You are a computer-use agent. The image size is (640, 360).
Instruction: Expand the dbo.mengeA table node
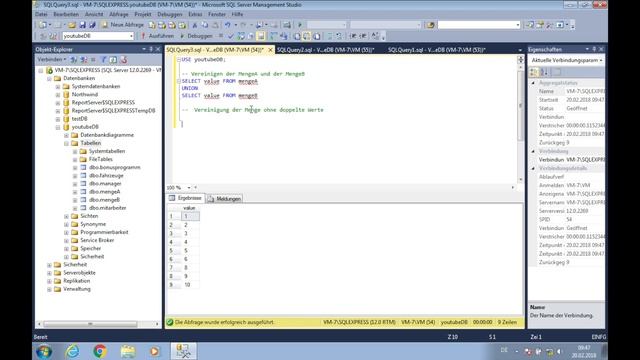pyautogui.click(x=75, y=192)
